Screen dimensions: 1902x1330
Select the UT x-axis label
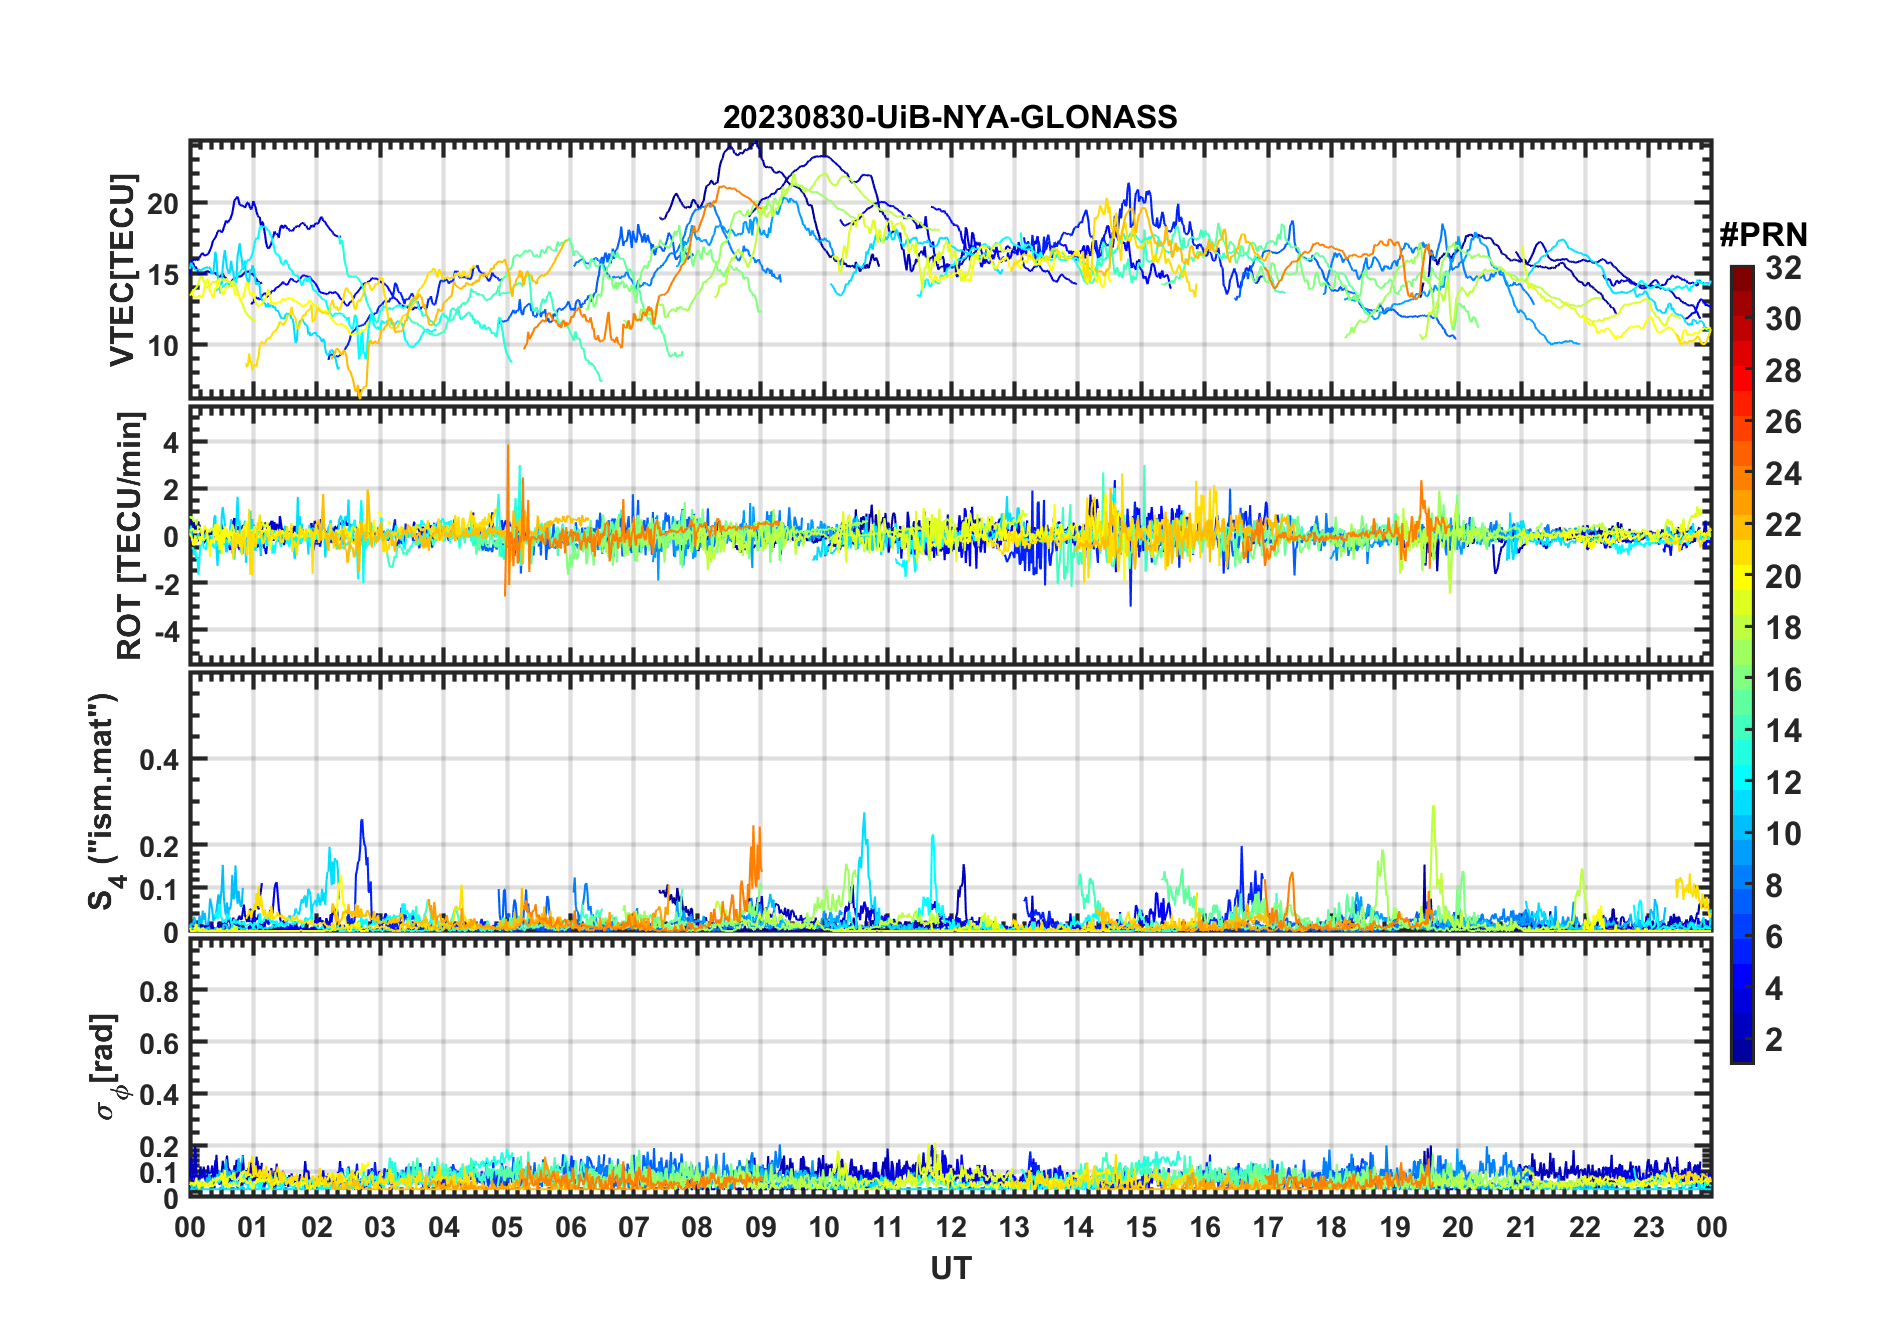[x=950, y=1268]
